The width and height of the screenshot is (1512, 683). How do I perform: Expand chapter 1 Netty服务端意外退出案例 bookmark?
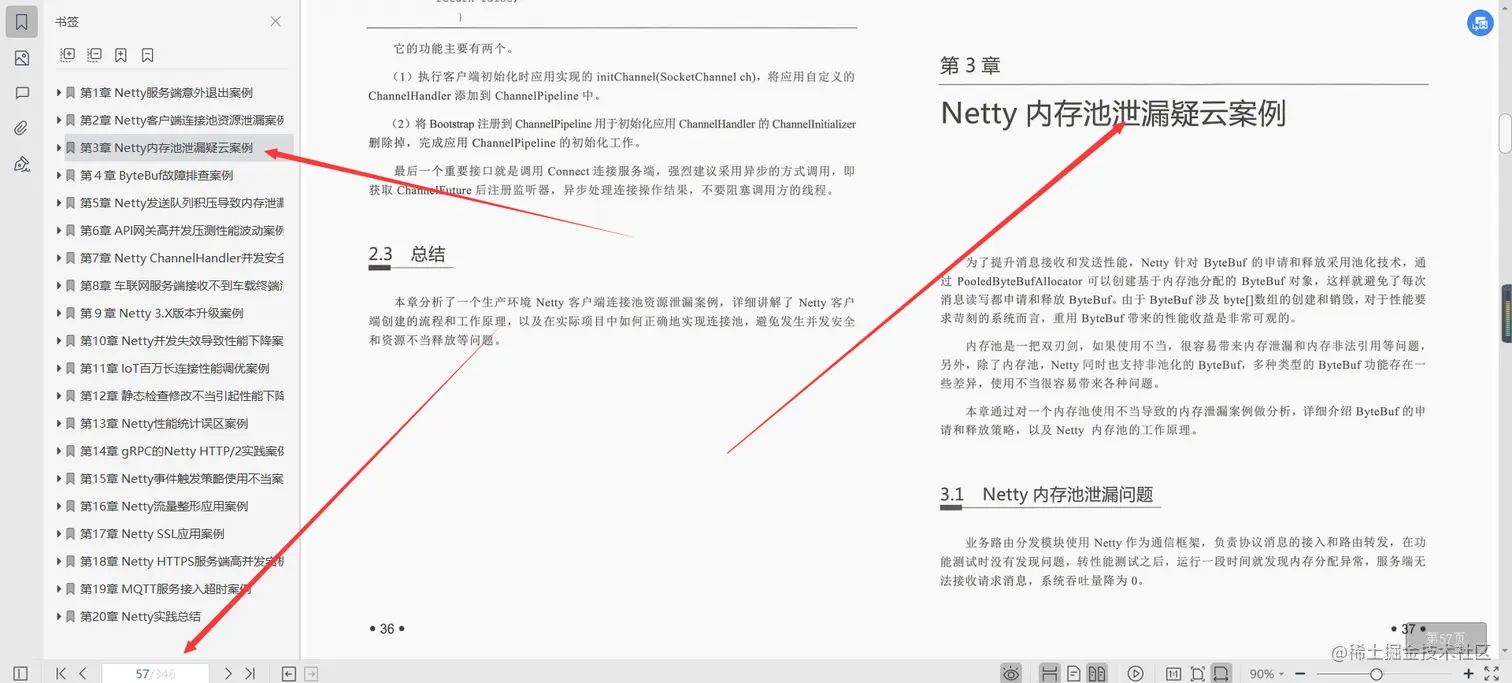pyautogui.click(x=60, y=91)
